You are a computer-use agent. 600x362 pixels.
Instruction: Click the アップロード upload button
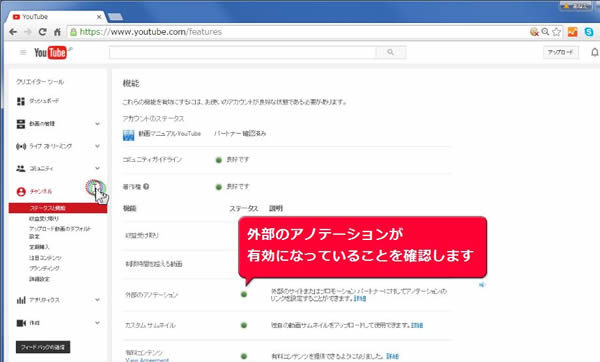pyautogui.click(x=561, y=52)
